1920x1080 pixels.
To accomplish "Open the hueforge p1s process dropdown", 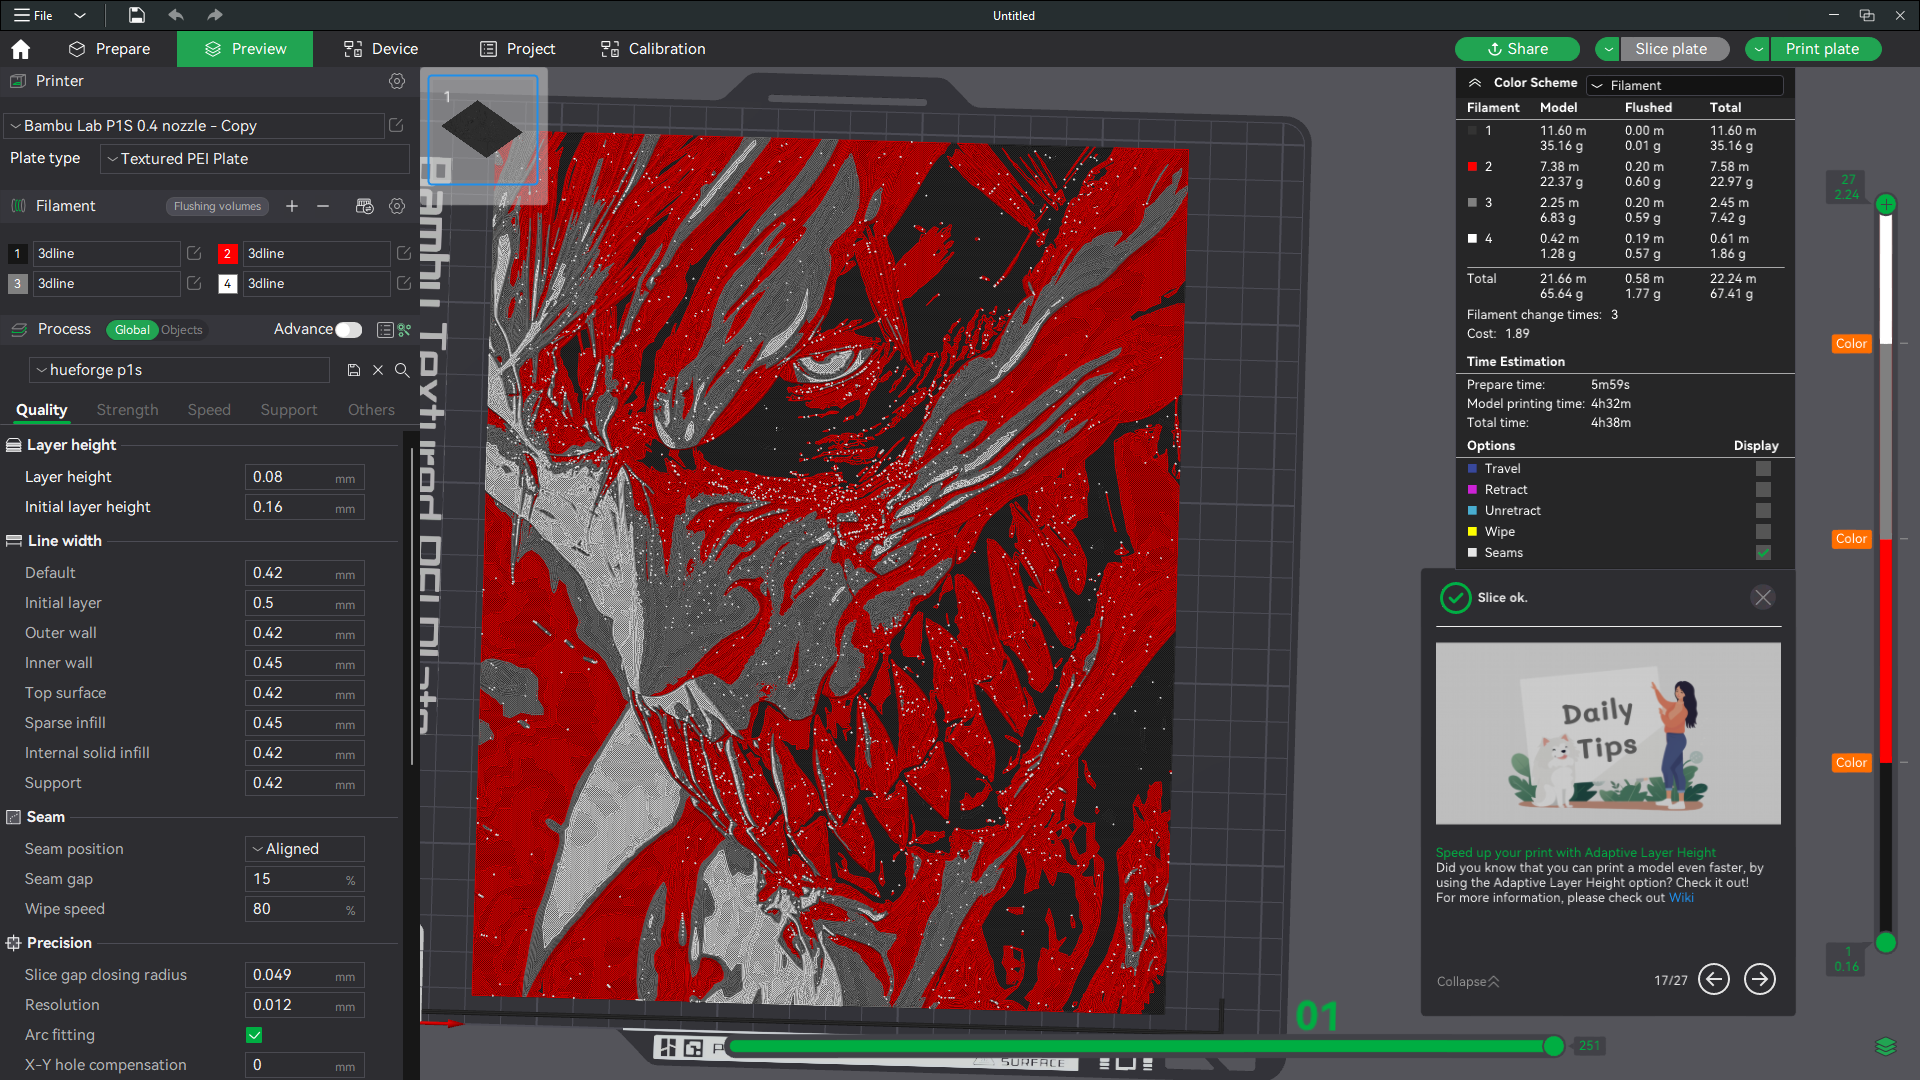I will (179, 370).
